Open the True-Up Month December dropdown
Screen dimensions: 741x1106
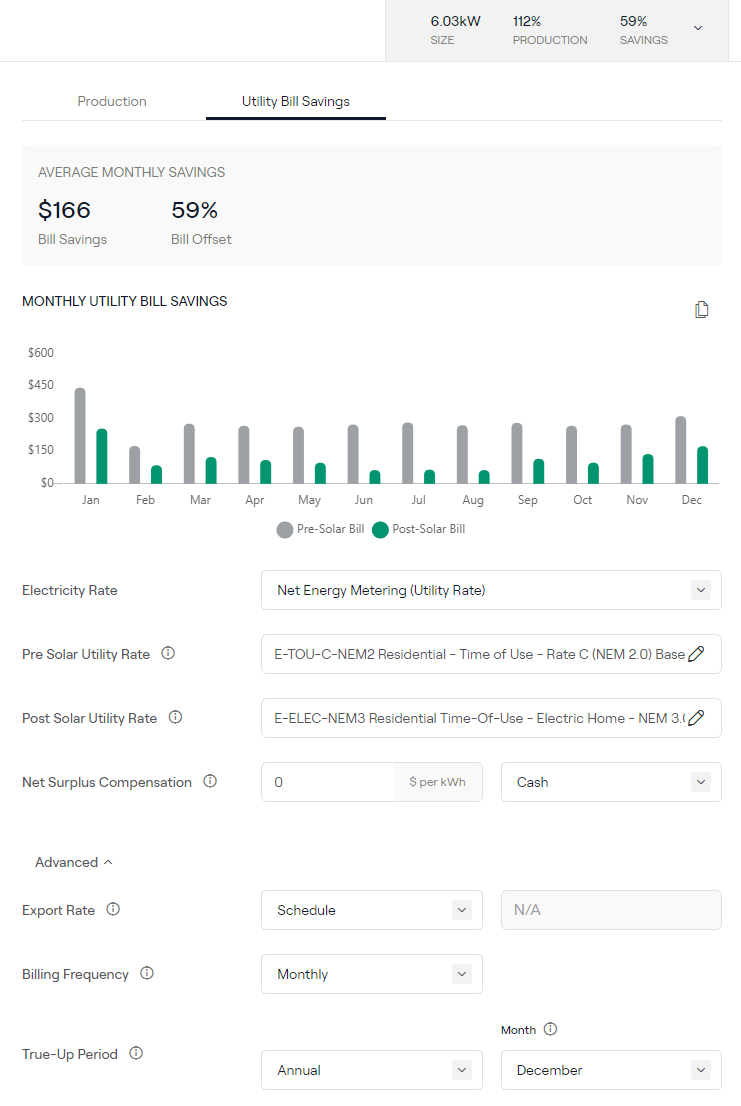pyautogui.click(x=611, y=1070)
